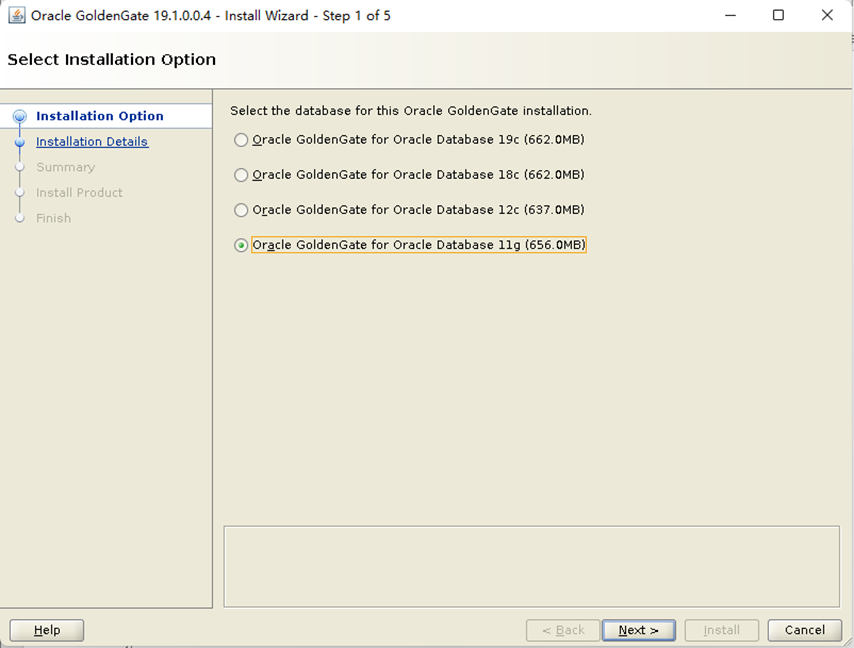The image size is (854, 648).
Task: Click the empty message box at bottom
Action: pyautogui.click(x=532, y=566)
